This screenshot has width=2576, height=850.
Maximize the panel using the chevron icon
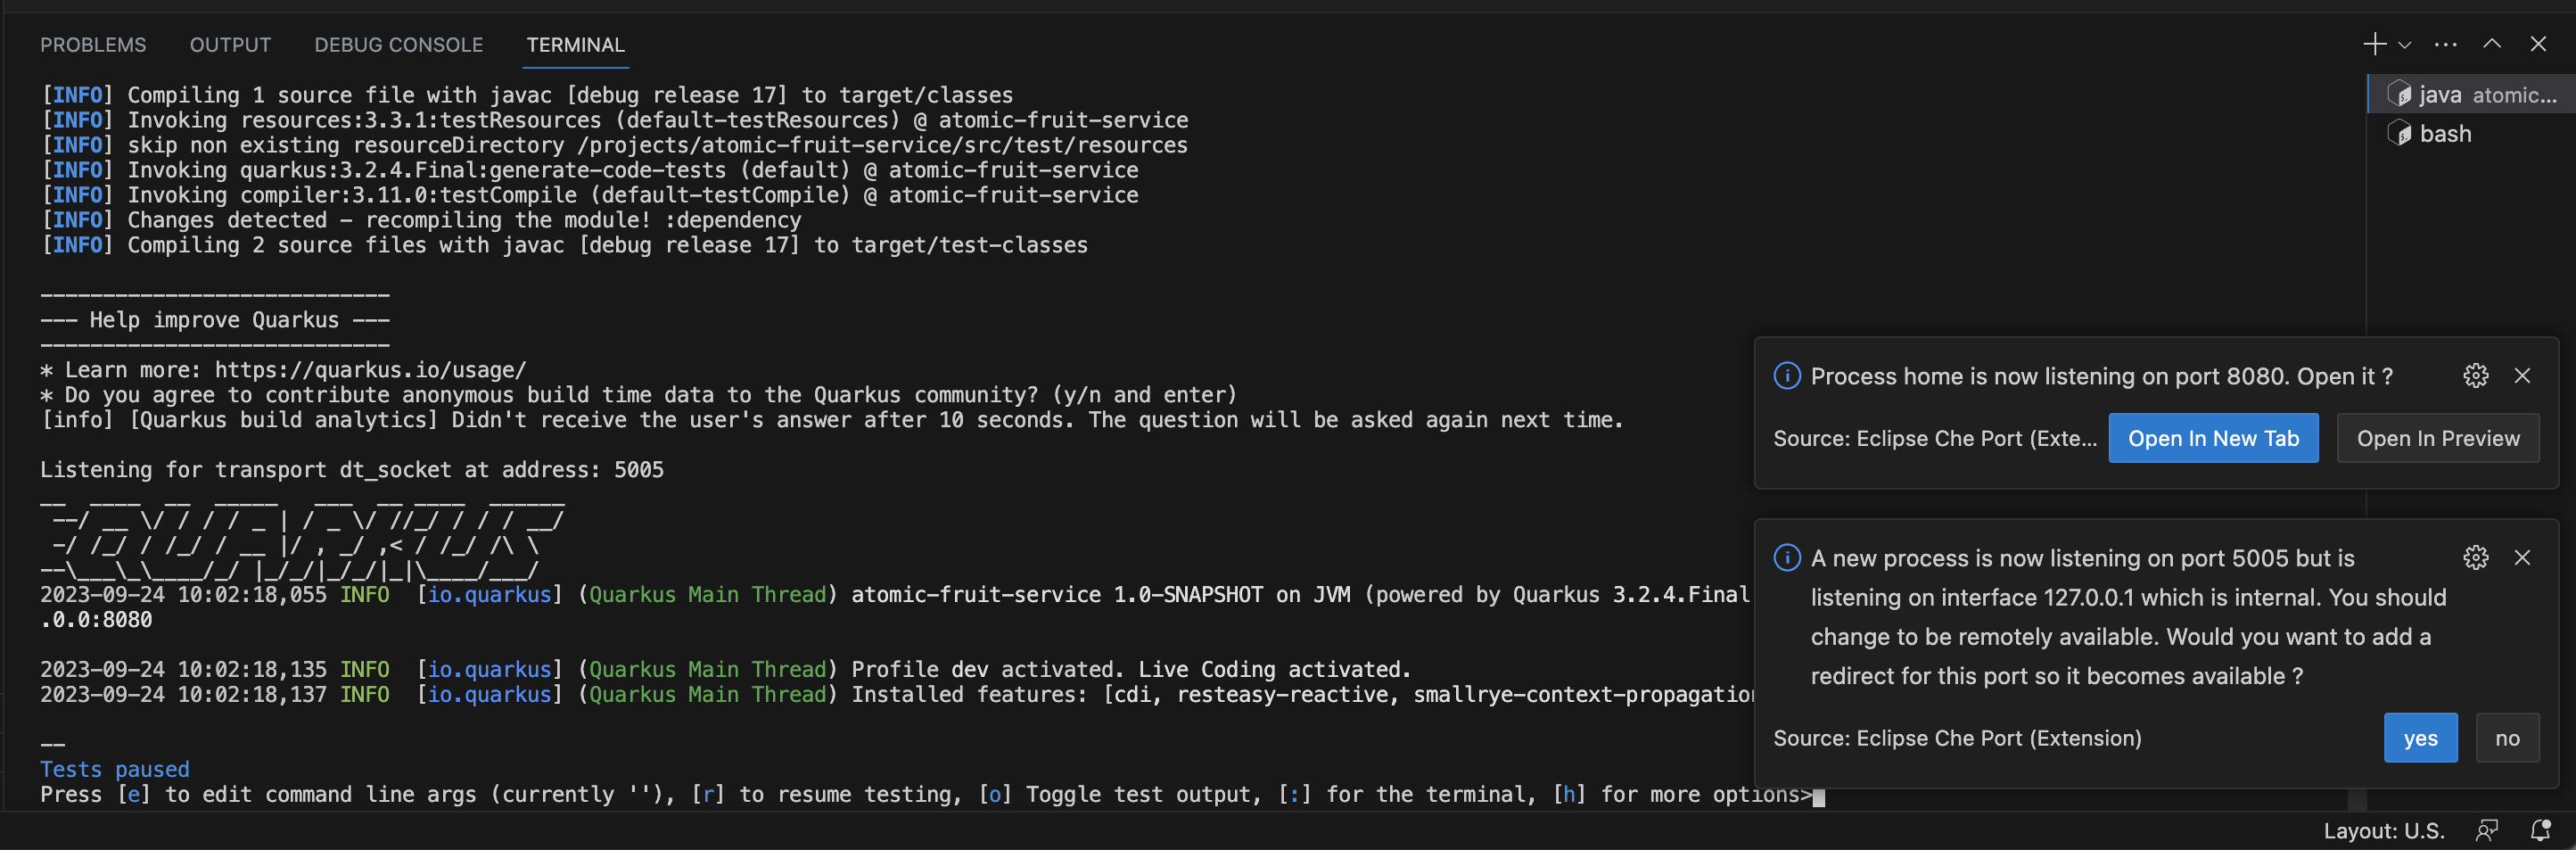[x=2492, y=44]
